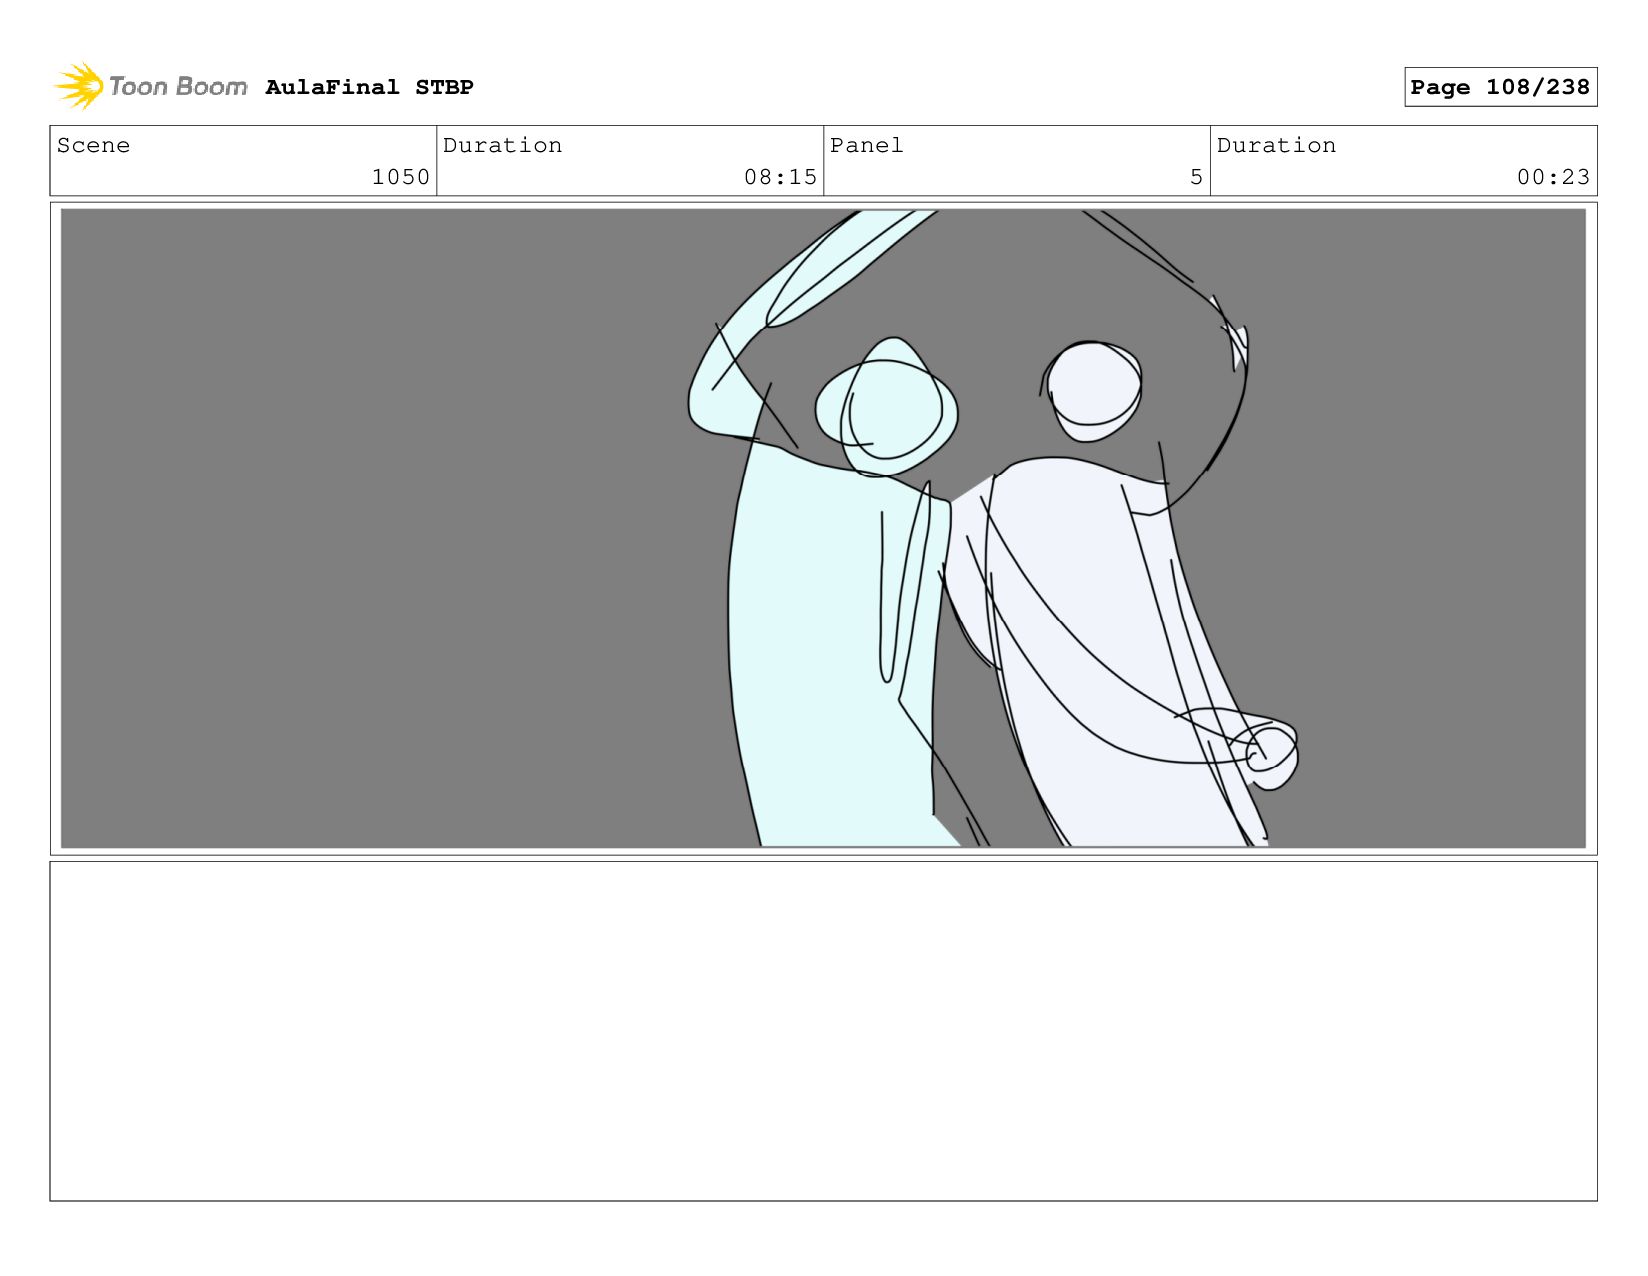Screen dimensions: 1648x1276
Task: Click the storyboard panel drawing thumbnail
Action: (823, 528)
